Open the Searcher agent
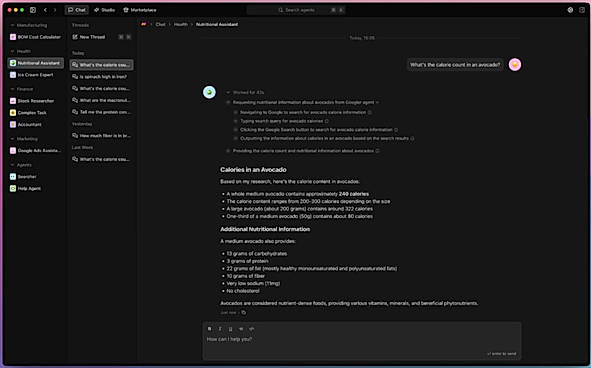This screenshot has width=591, height=368. click(x=36, y=176)
